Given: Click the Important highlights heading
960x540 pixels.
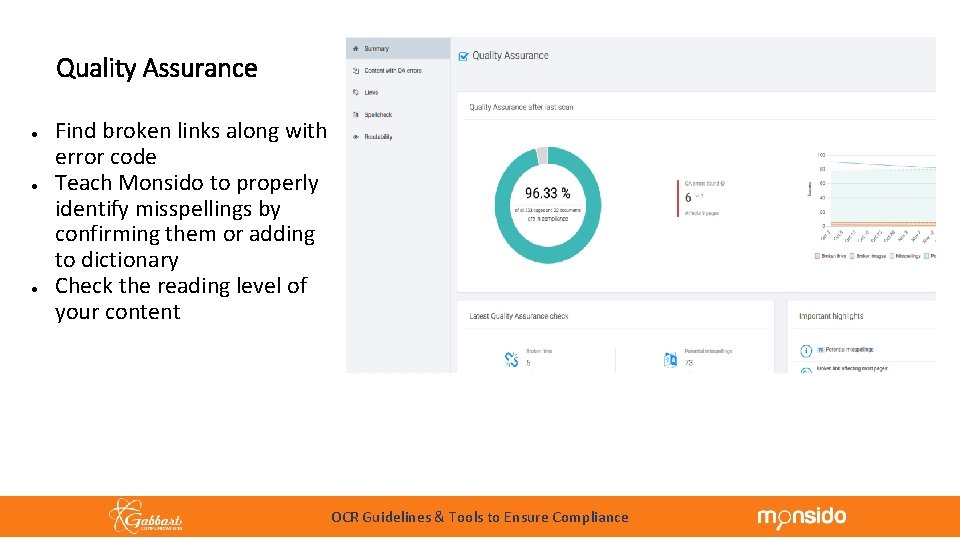Looking at the screenshot, I should tap(831, 316).
